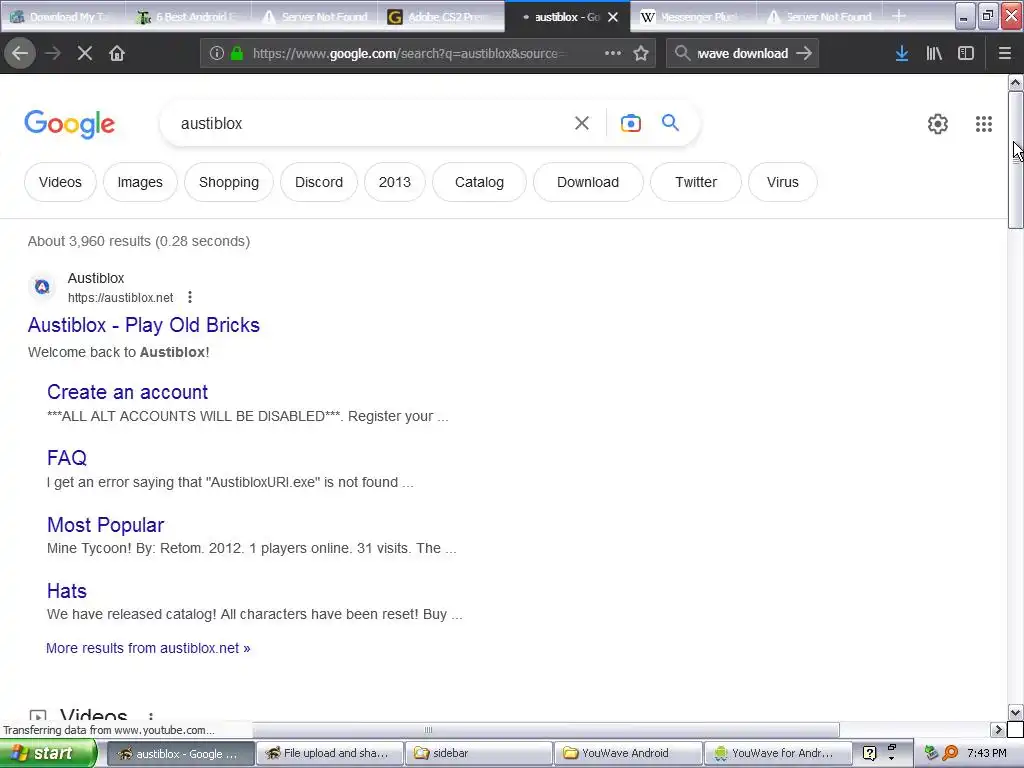Open the downloads arrow in toolbar
Image resolution: width=1024 pixels, height=768 pixels.
(x=902, y=53)
